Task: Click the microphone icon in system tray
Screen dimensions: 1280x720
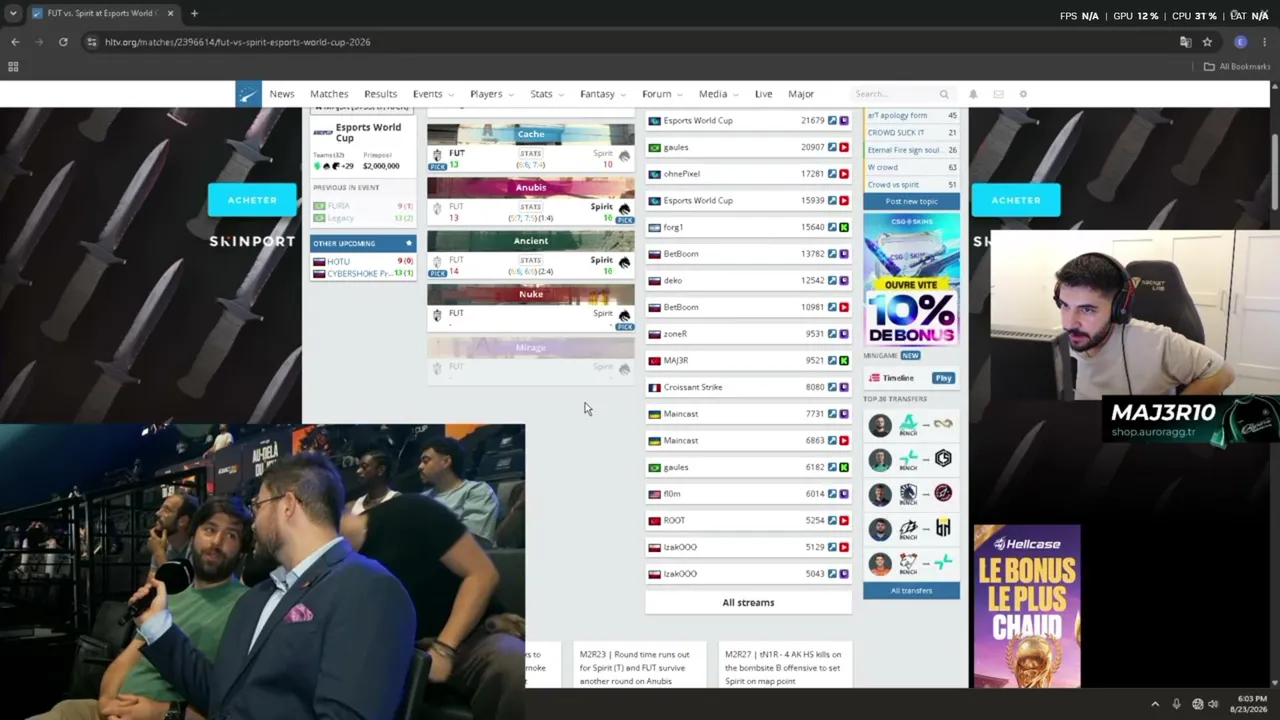Action: (1176, 704)
